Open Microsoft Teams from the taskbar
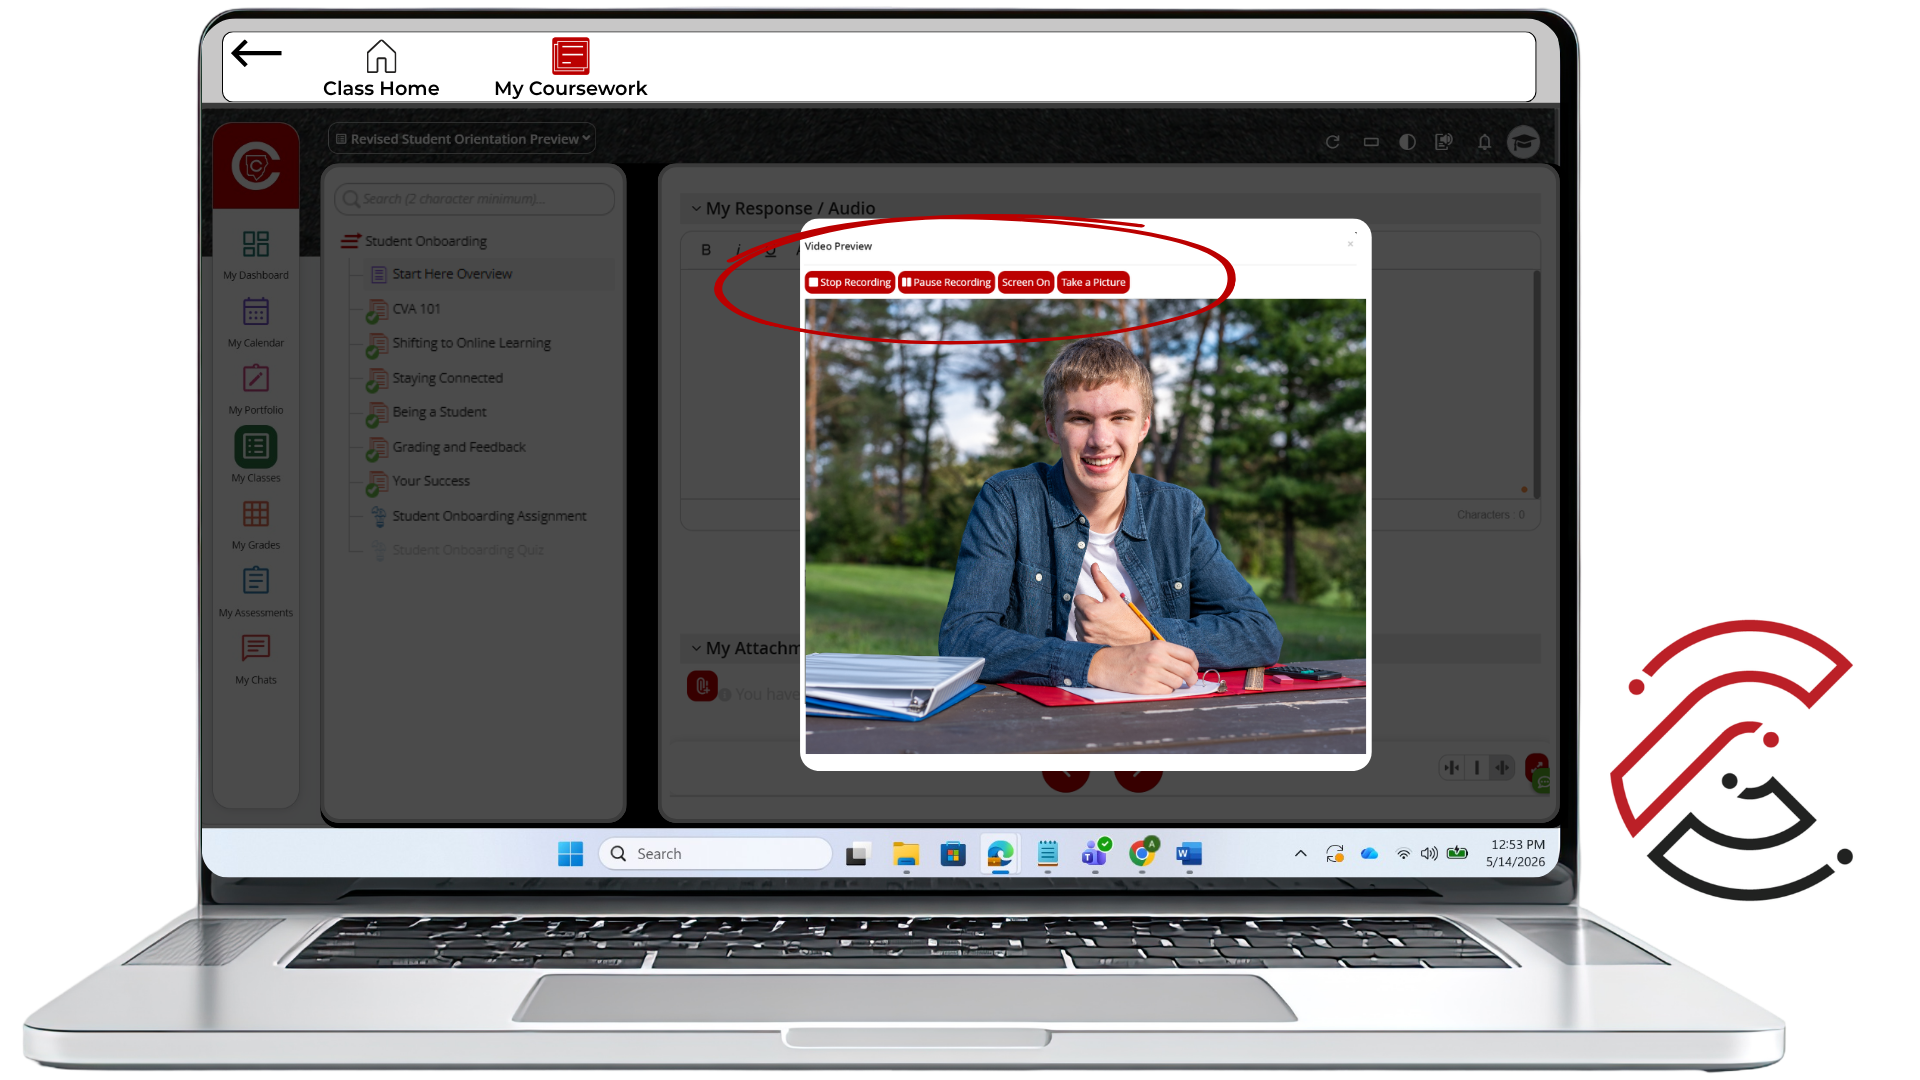 [1095, 854]
